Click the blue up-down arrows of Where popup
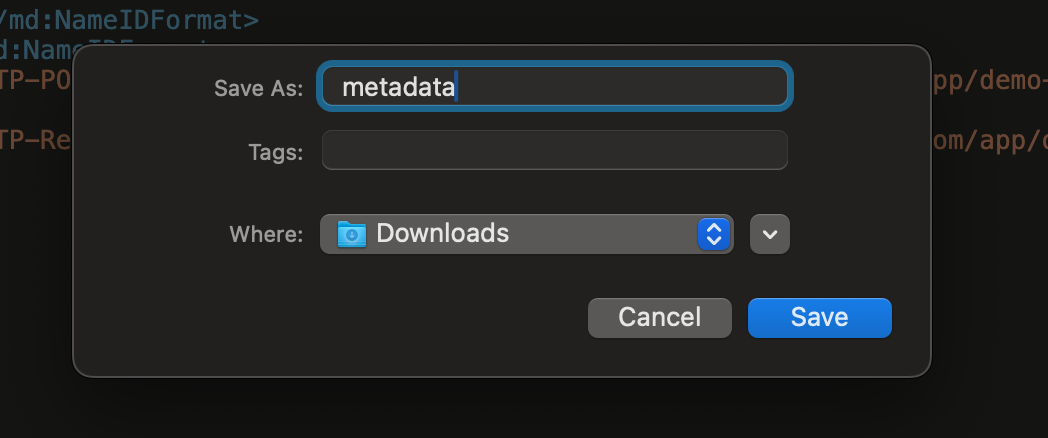Image resolution: width=1048 pixels, height=438 pixels. click(x=713, y=234)
